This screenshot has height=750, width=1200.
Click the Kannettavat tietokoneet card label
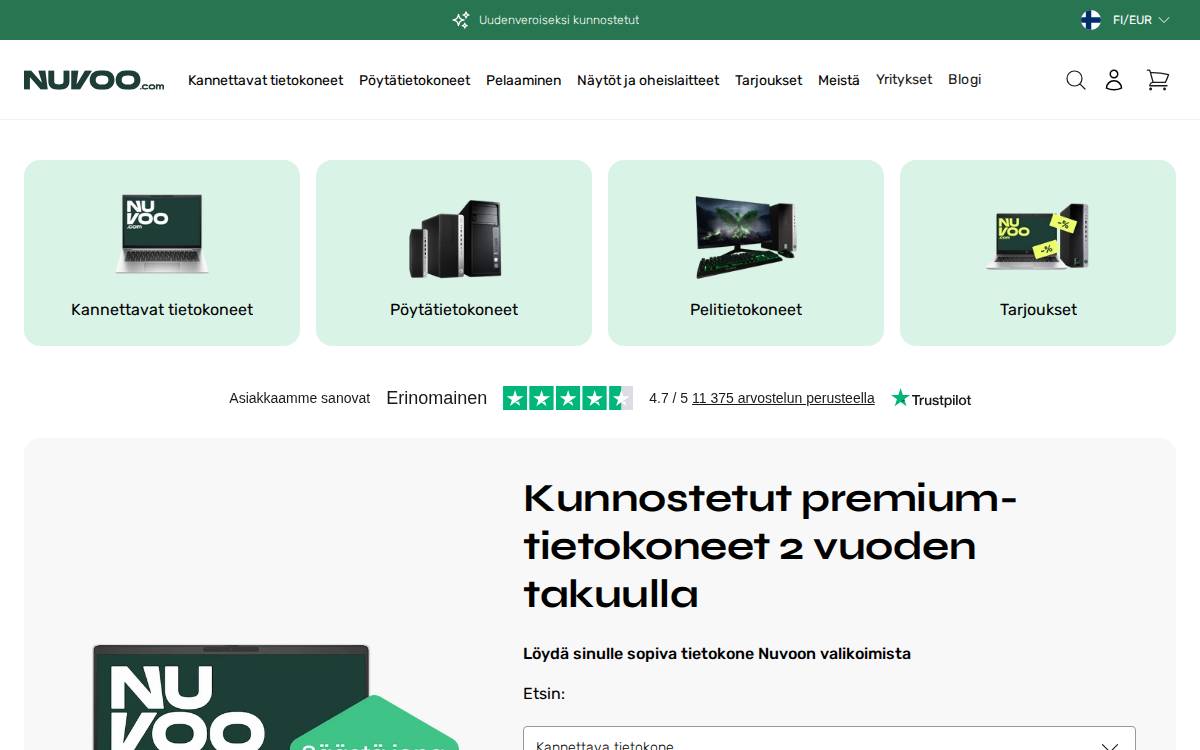click(162, 310)
